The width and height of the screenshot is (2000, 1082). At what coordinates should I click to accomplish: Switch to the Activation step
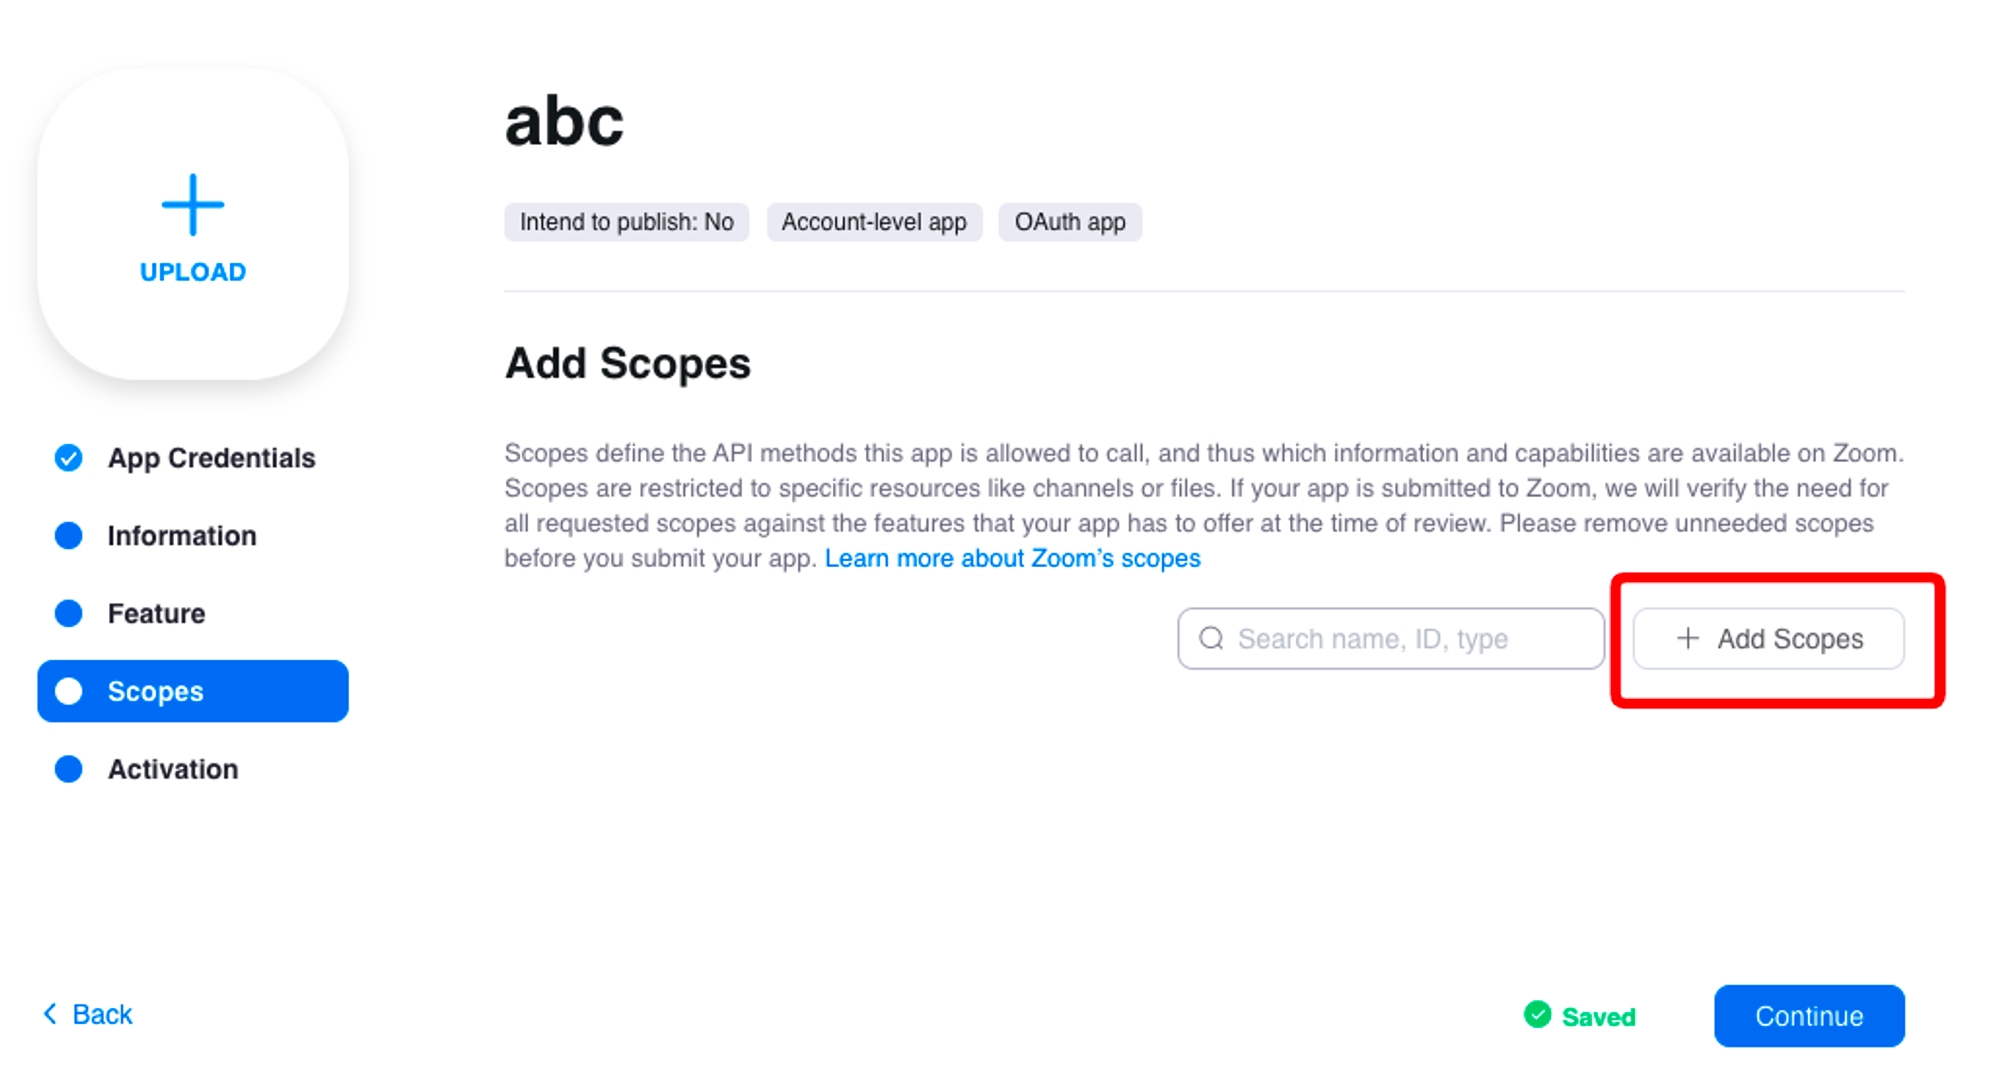[x=173, y=769]
